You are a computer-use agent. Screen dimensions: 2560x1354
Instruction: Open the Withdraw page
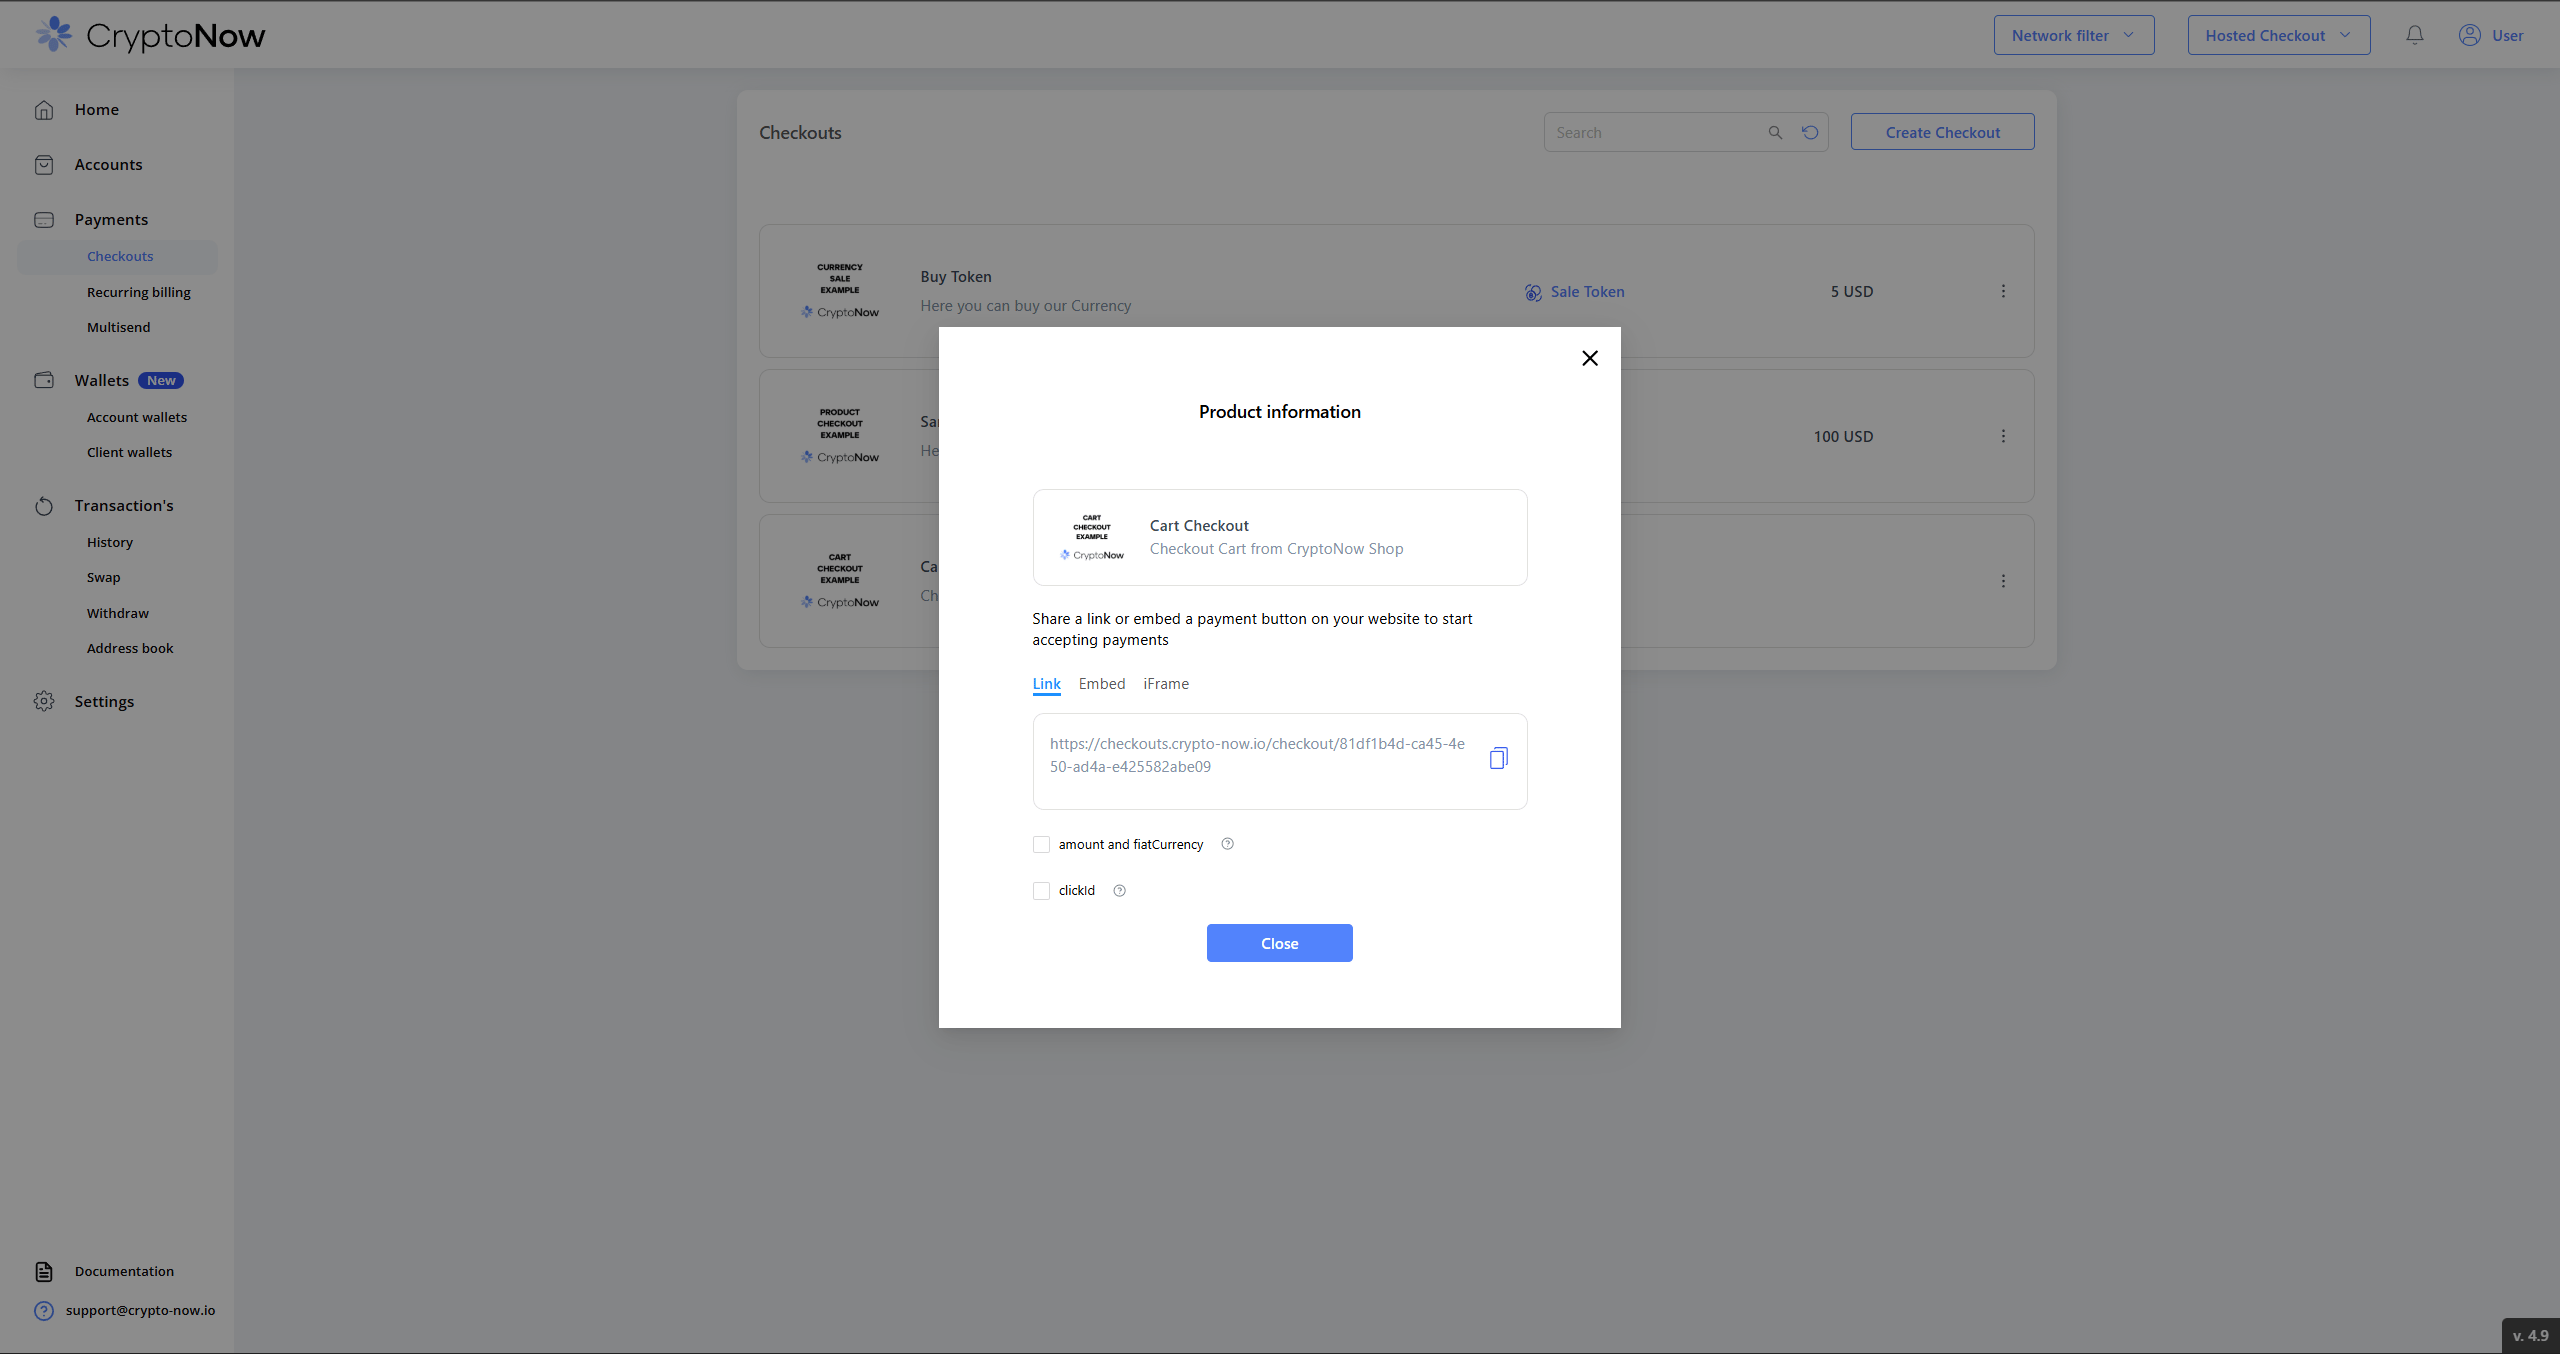click(x=117, y=613)
